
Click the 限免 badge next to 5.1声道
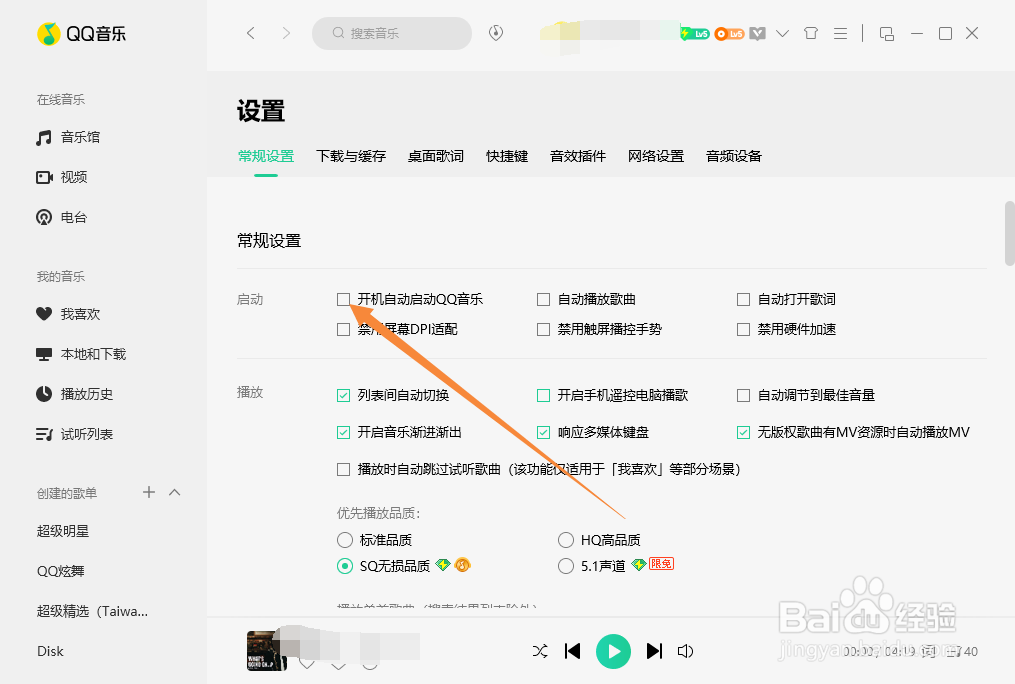pyautogui.click(x=661, y=564)
